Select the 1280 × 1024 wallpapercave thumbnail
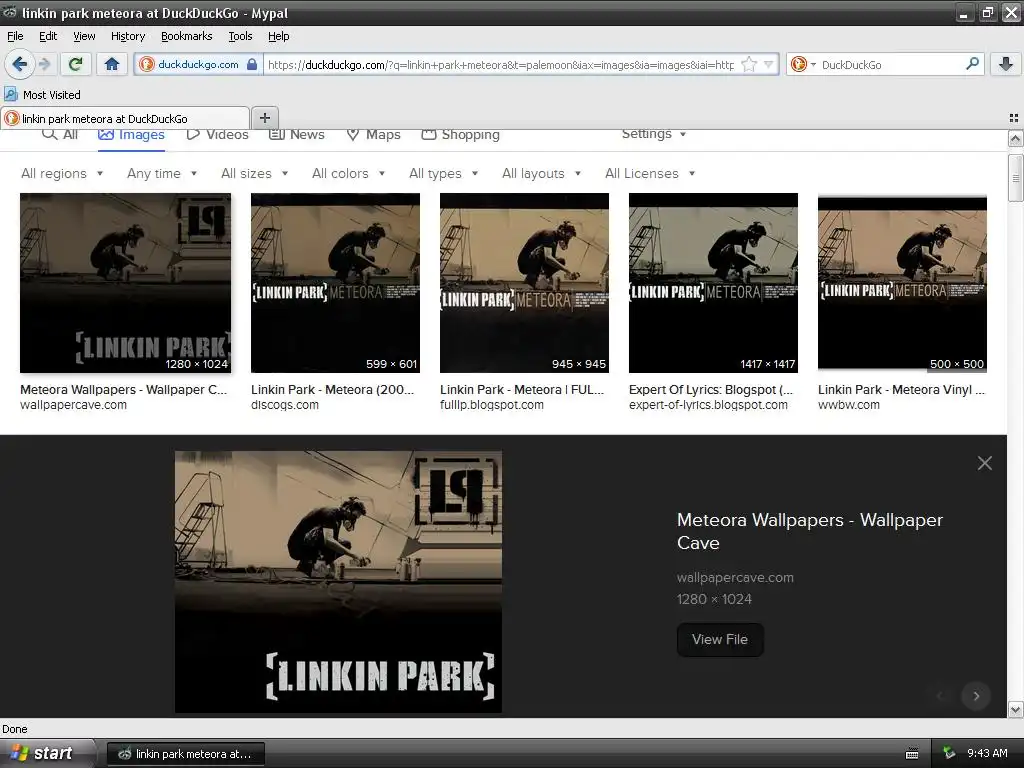1024x768 pixels. pyautogui.click(x=125, y=283)
